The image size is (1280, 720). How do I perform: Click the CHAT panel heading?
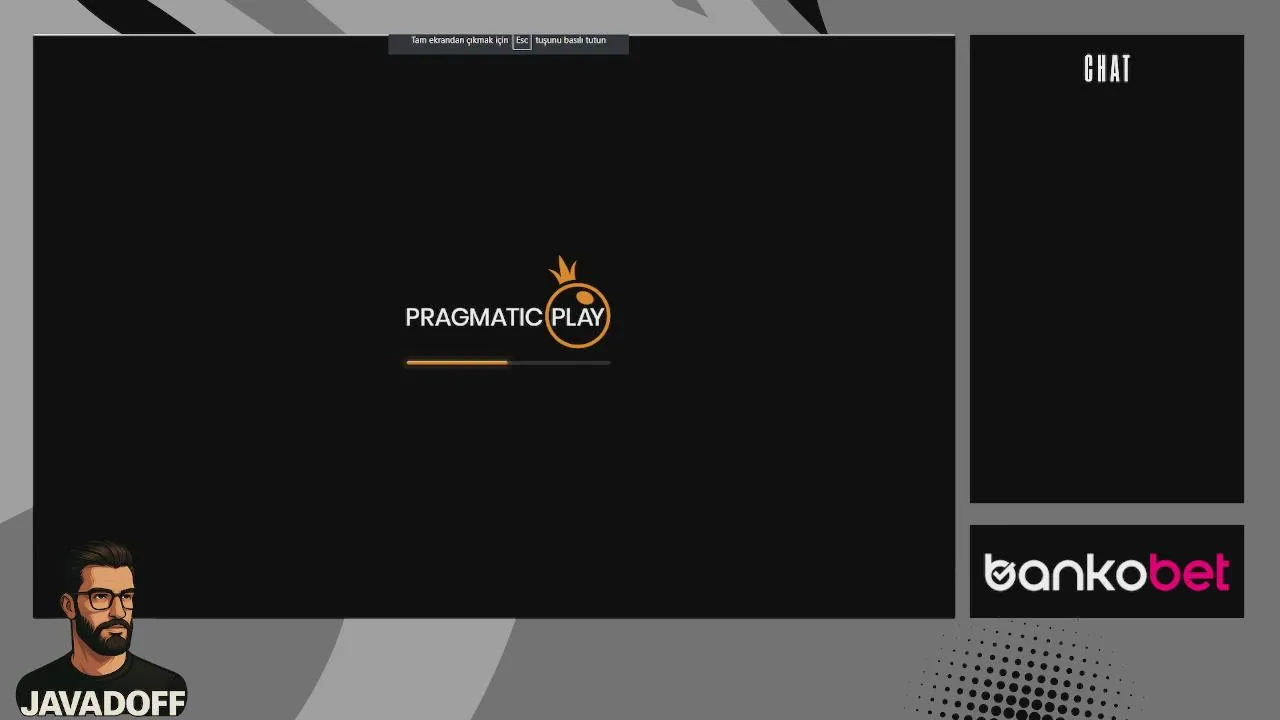[x=1107, y=69]
